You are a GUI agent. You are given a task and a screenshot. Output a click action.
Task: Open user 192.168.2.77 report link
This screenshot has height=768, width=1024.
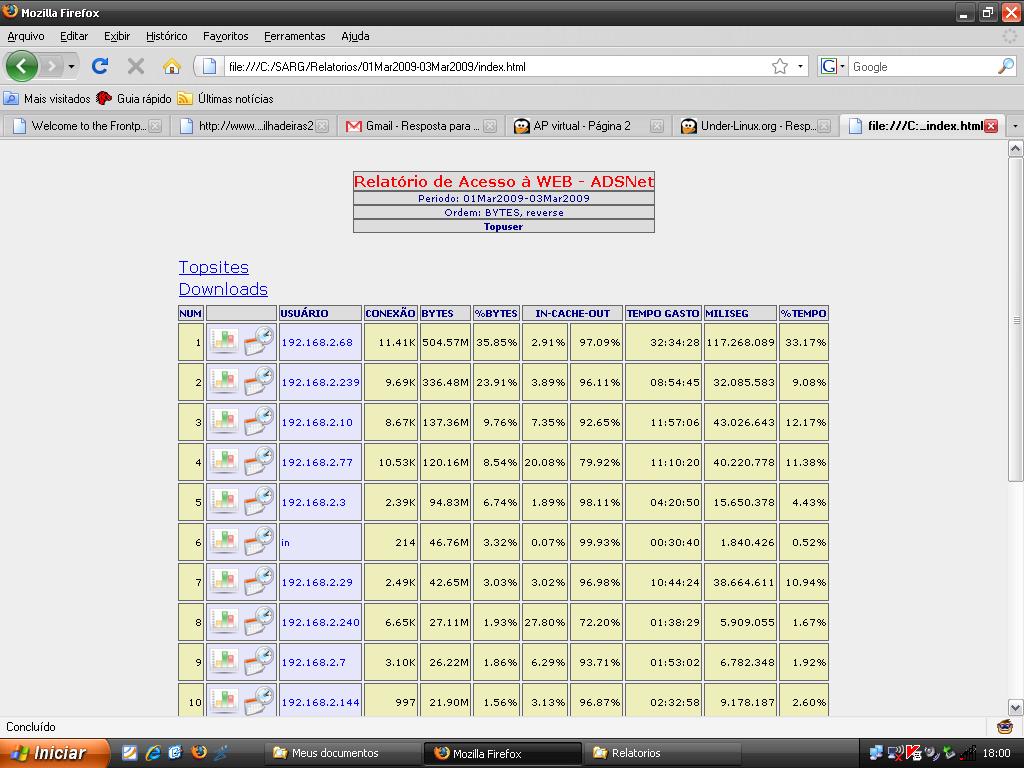tap(317, 462)
